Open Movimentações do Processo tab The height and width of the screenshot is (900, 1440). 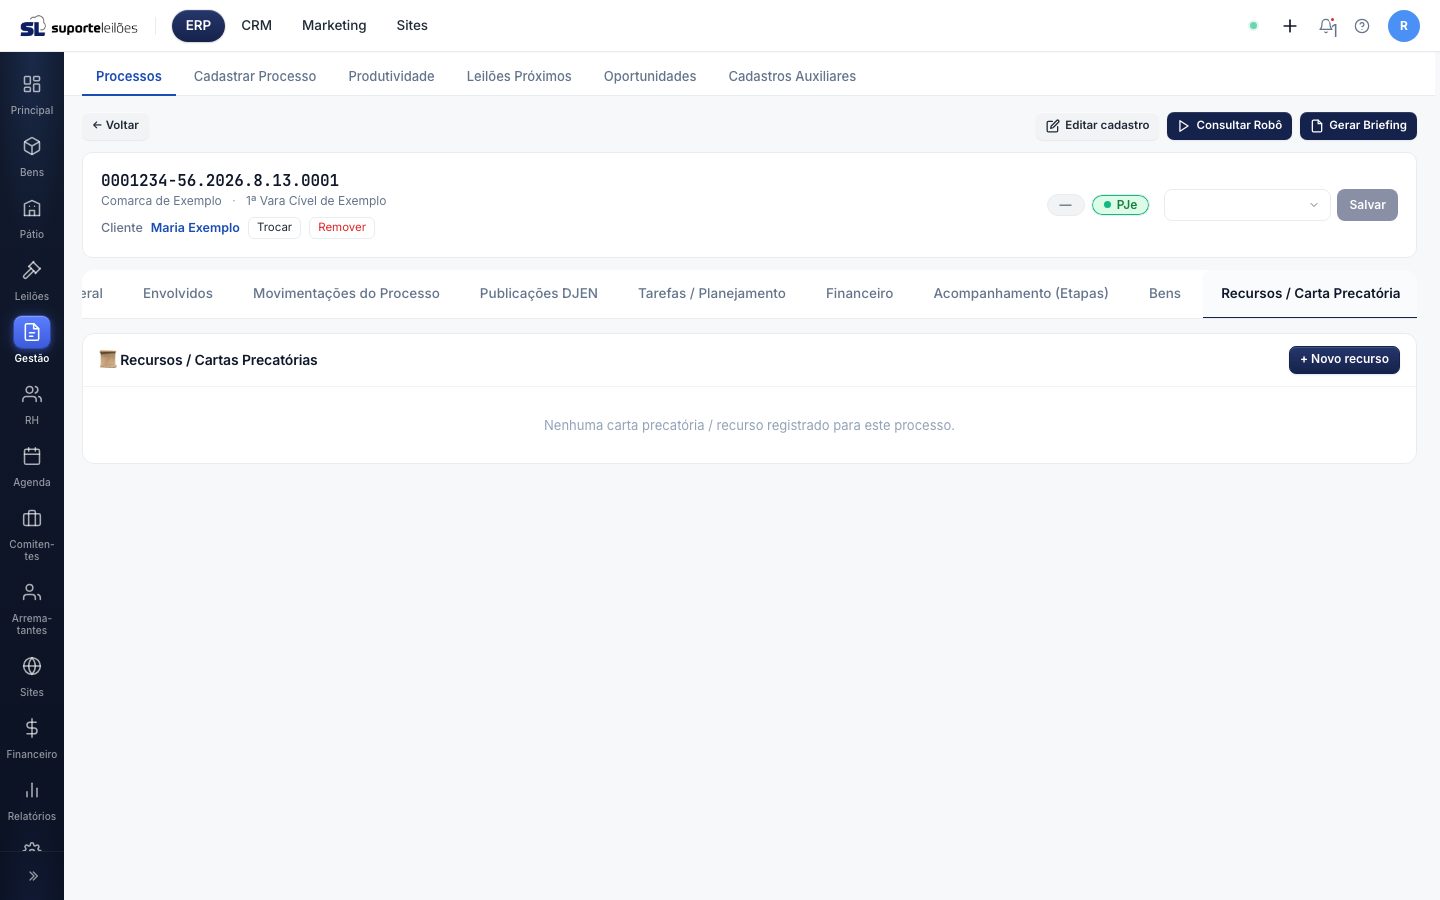tap(346, 294)
